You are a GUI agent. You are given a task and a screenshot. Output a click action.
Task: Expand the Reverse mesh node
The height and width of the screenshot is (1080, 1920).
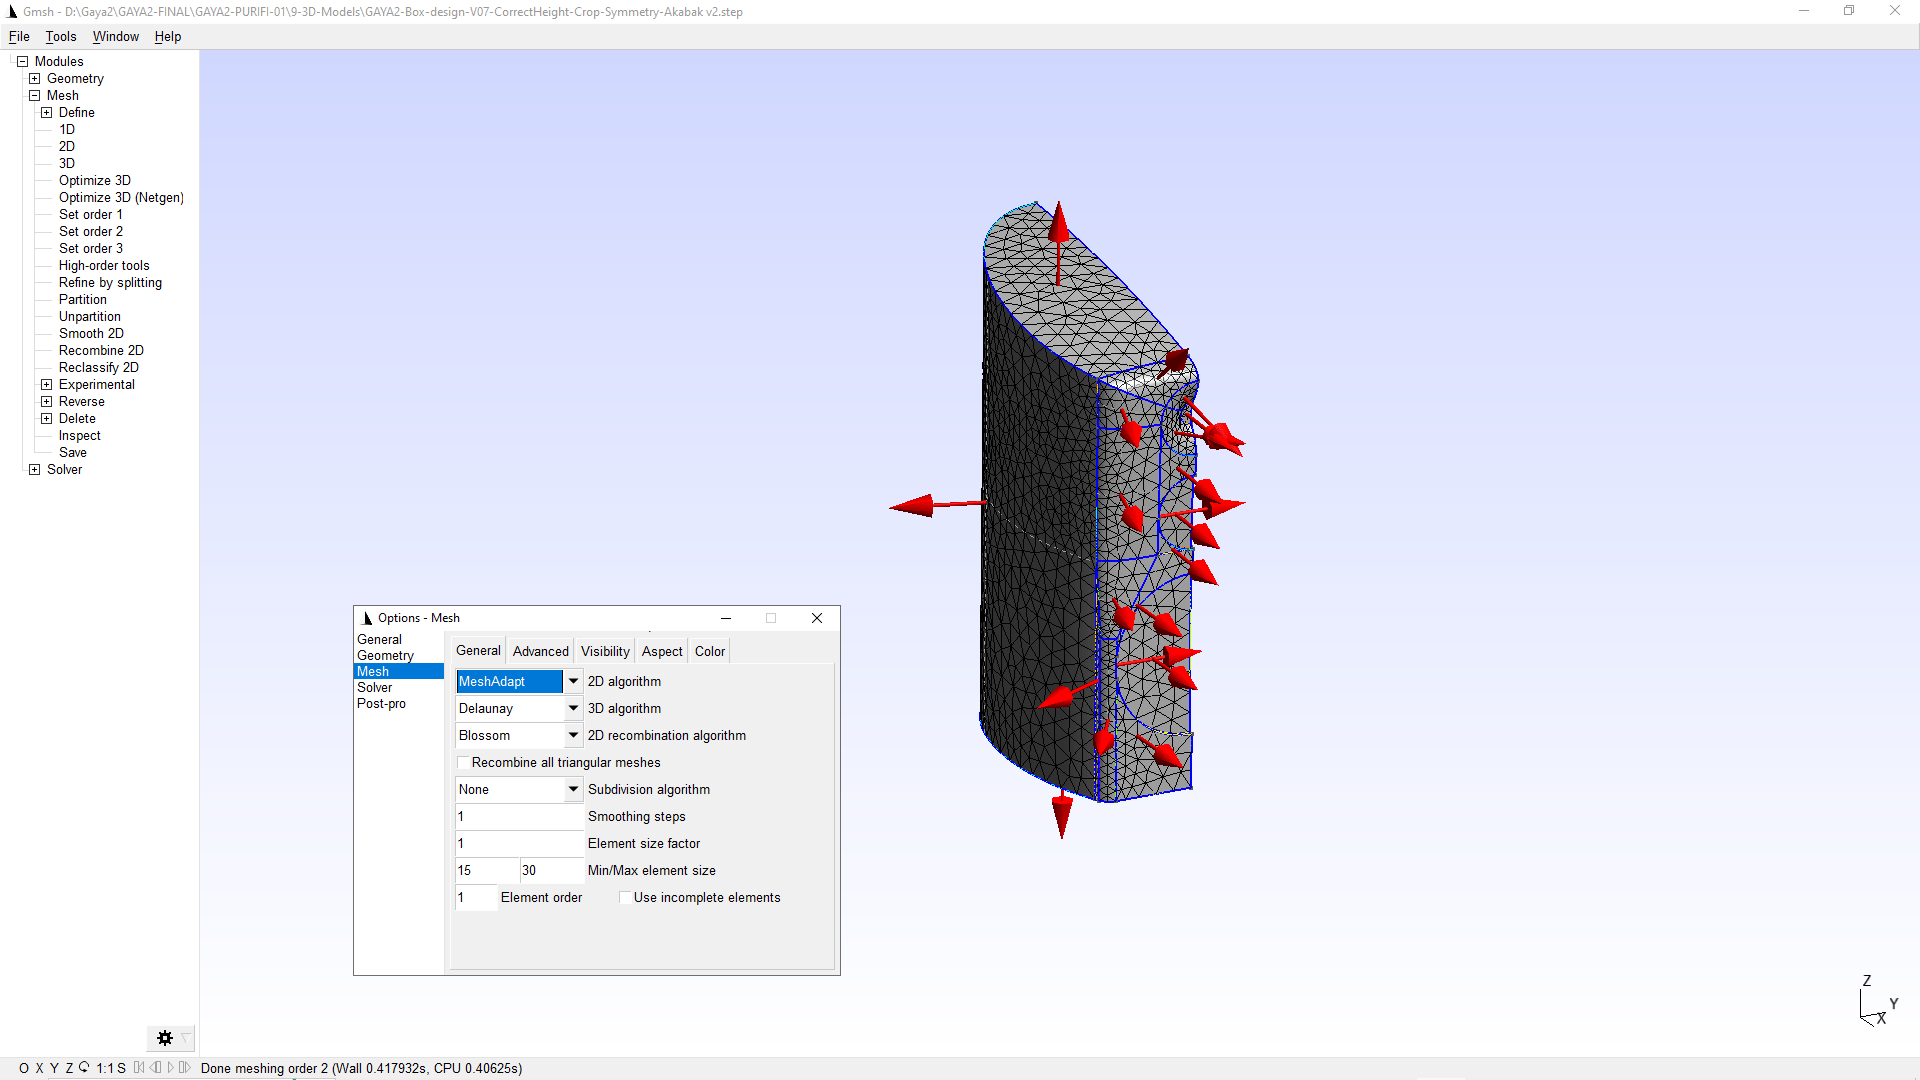point(46,401)
